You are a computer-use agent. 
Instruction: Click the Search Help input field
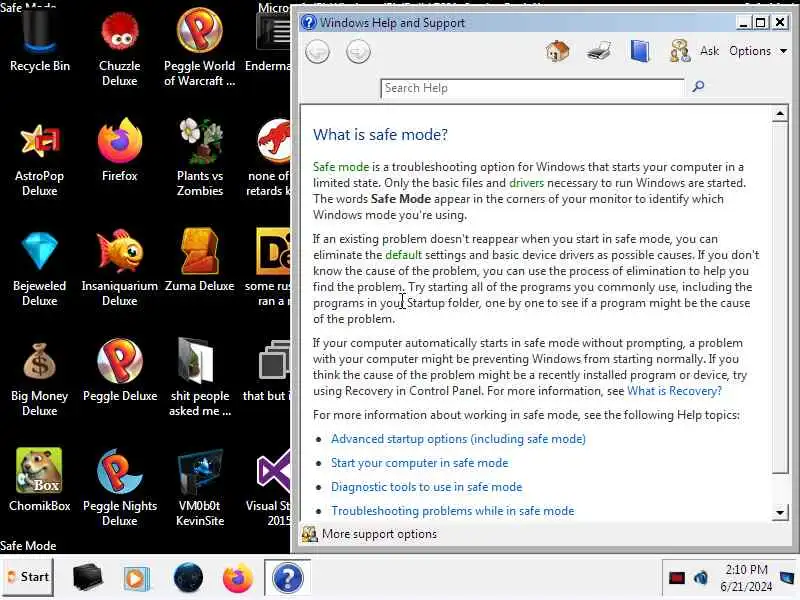click(x=532, y=88)
